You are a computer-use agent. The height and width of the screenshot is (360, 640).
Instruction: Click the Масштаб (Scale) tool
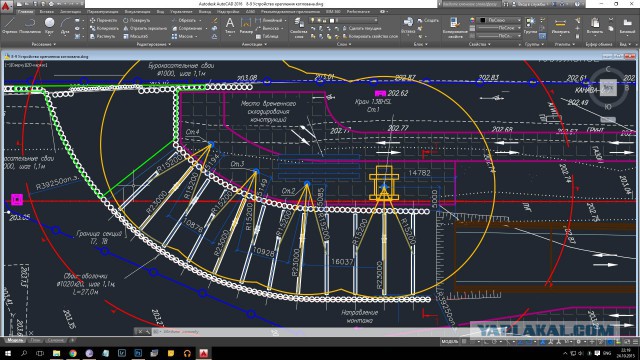click(136, 36)
